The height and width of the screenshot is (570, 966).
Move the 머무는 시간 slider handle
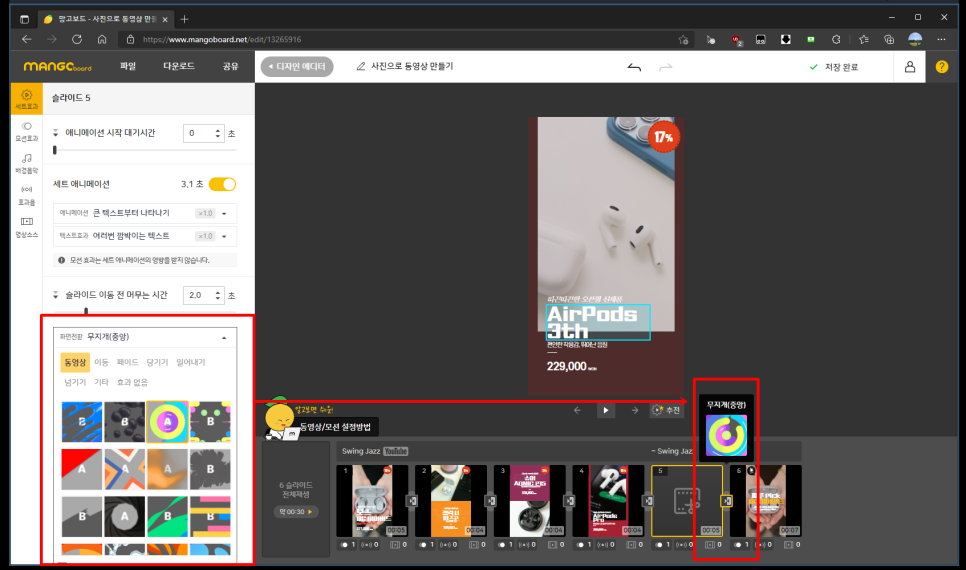coord(86,311)
